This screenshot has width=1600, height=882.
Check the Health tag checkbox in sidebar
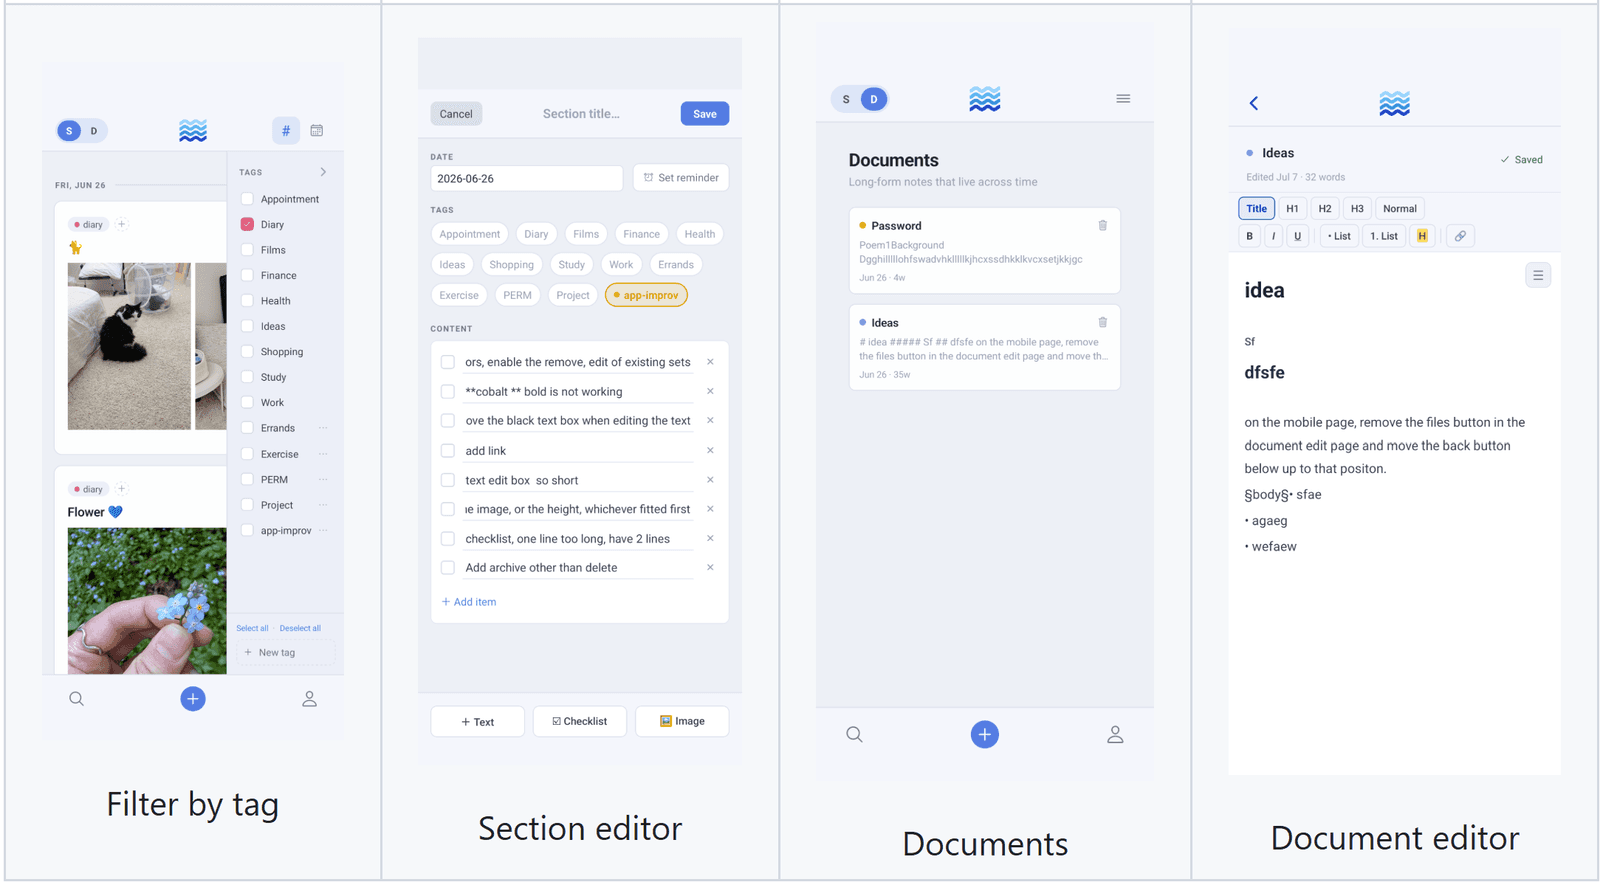(x=247, y=301)
